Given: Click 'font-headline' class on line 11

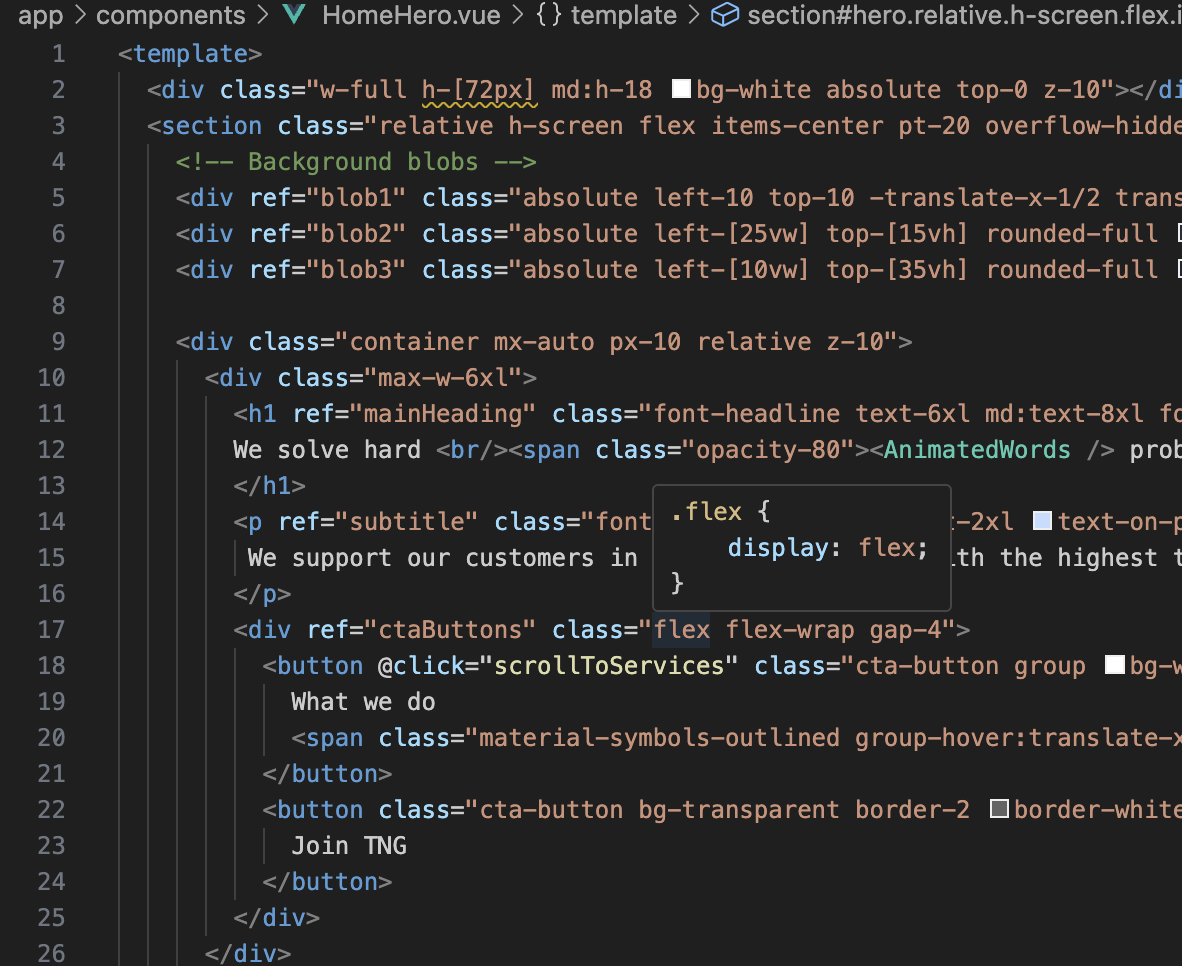Looking at the screenshot, I should tap(746, 413).
